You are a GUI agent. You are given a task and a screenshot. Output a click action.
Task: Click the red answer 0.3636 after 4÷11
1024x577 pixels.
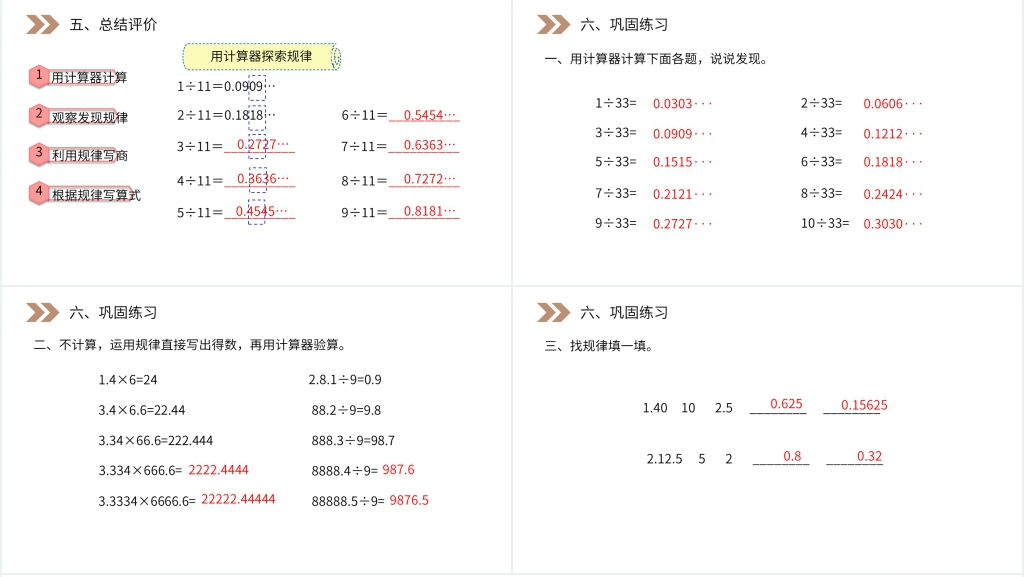click(263, 178)
